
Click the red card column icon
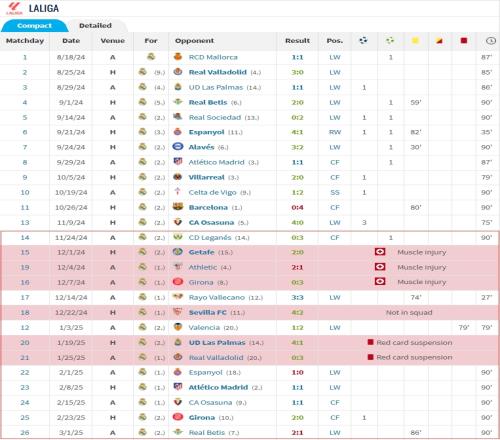(464, 41)
